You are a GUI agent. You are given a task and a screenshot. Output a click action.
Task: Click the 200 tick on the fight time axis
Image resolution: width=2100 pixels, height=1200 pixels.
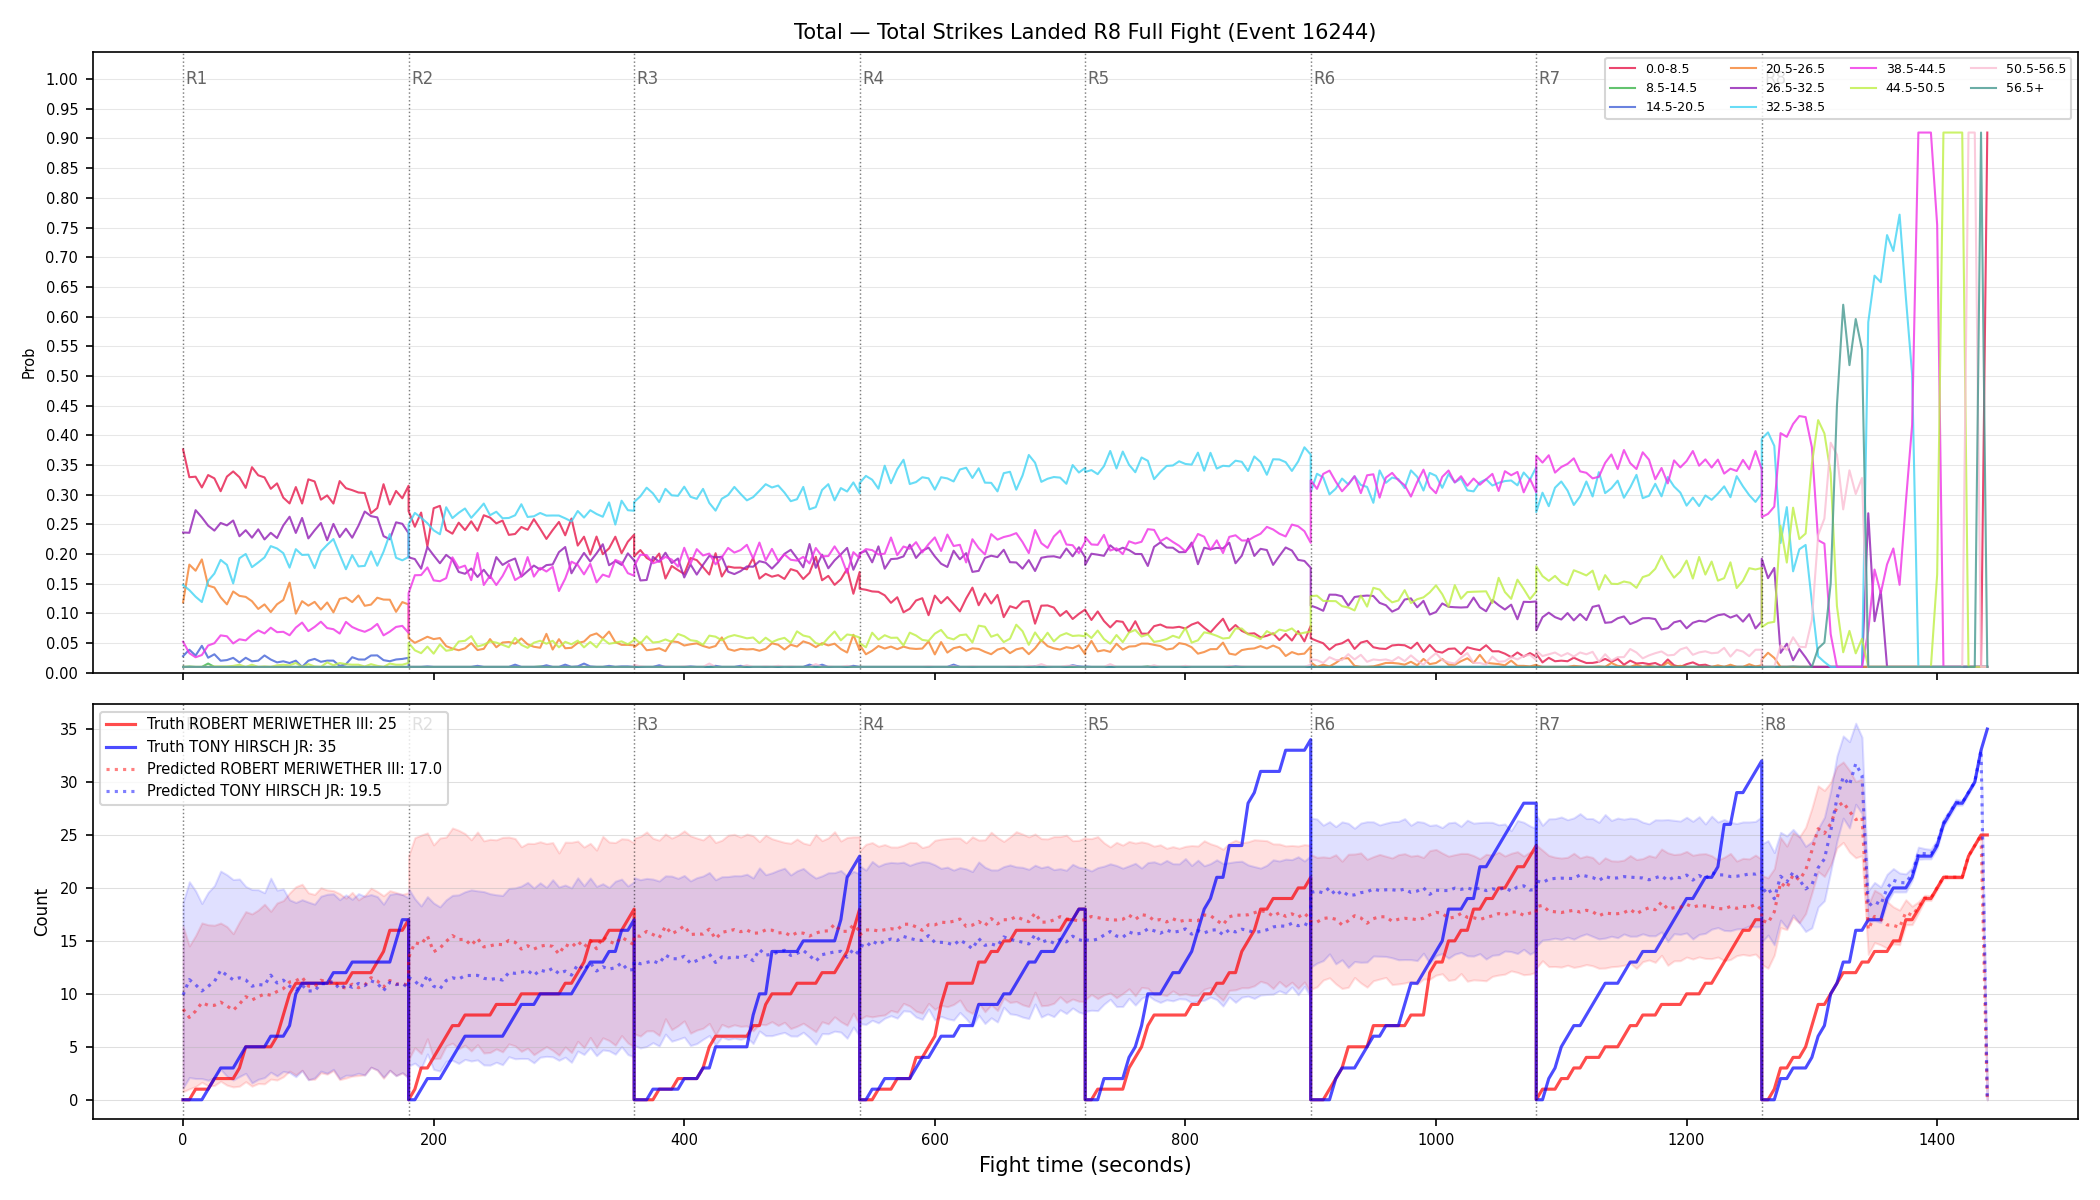coord(433,1139)
